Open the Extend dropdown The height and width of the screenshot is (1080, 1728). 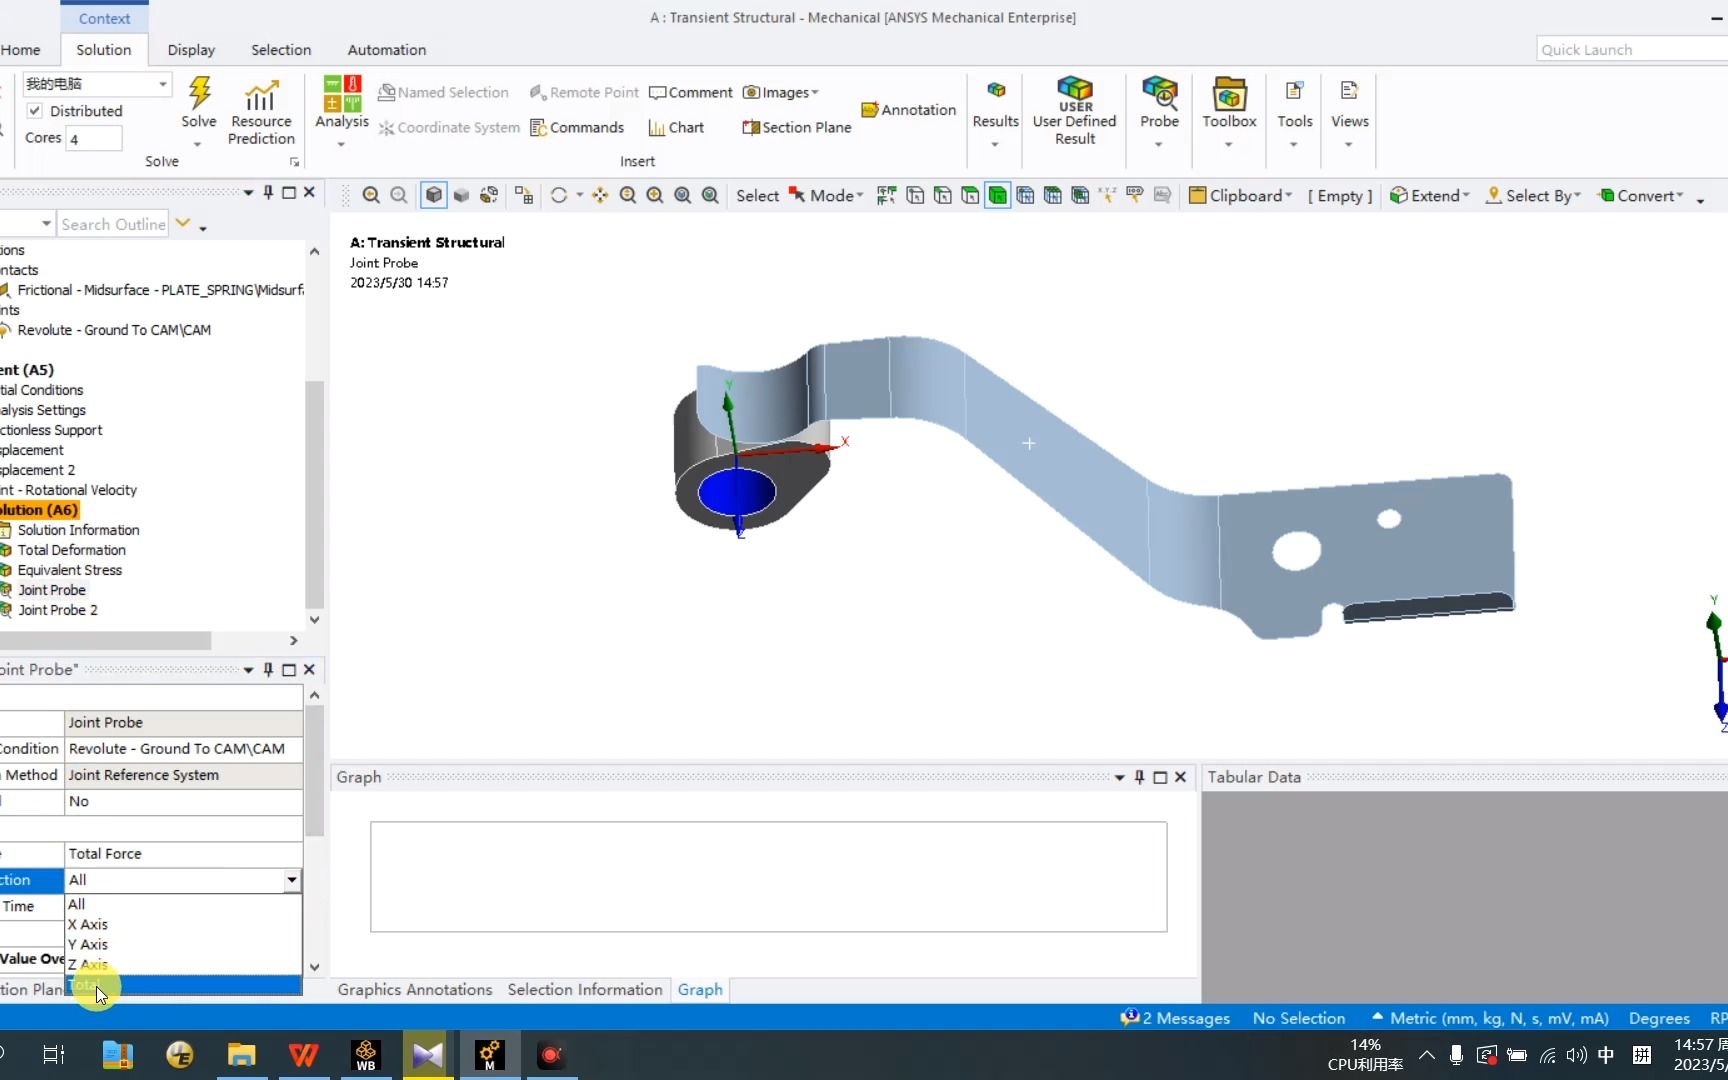[1429, 195]
